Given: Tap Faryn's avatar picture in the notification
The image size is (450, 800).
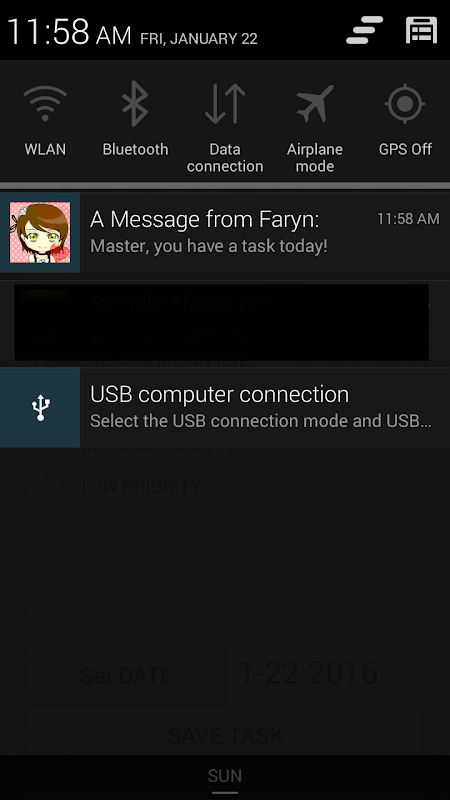Looking at the screenshot, I should coord(40,232).
